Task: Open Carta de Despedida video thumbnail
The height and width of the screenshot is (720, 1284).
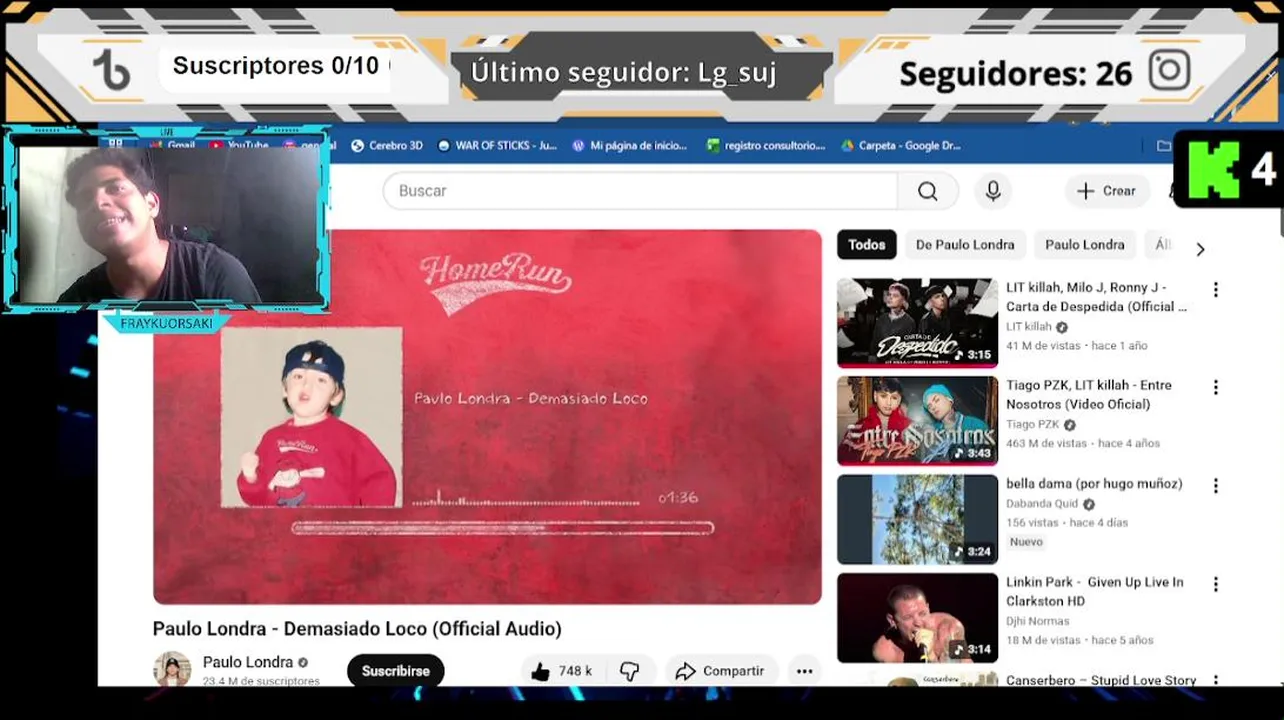Action: click(917, 323)
